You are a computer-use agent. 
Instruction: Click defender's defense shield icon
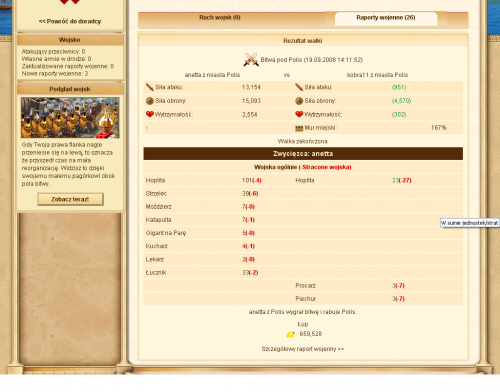coord(299,101)
